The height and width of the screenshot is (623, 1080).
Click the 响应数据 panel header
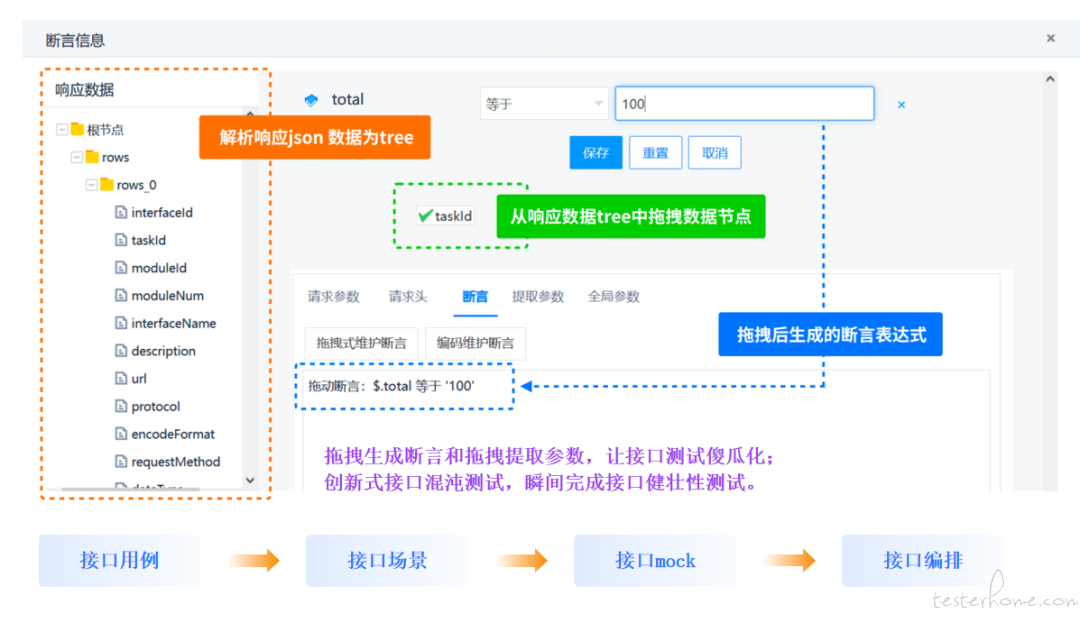tap(85, 89)
